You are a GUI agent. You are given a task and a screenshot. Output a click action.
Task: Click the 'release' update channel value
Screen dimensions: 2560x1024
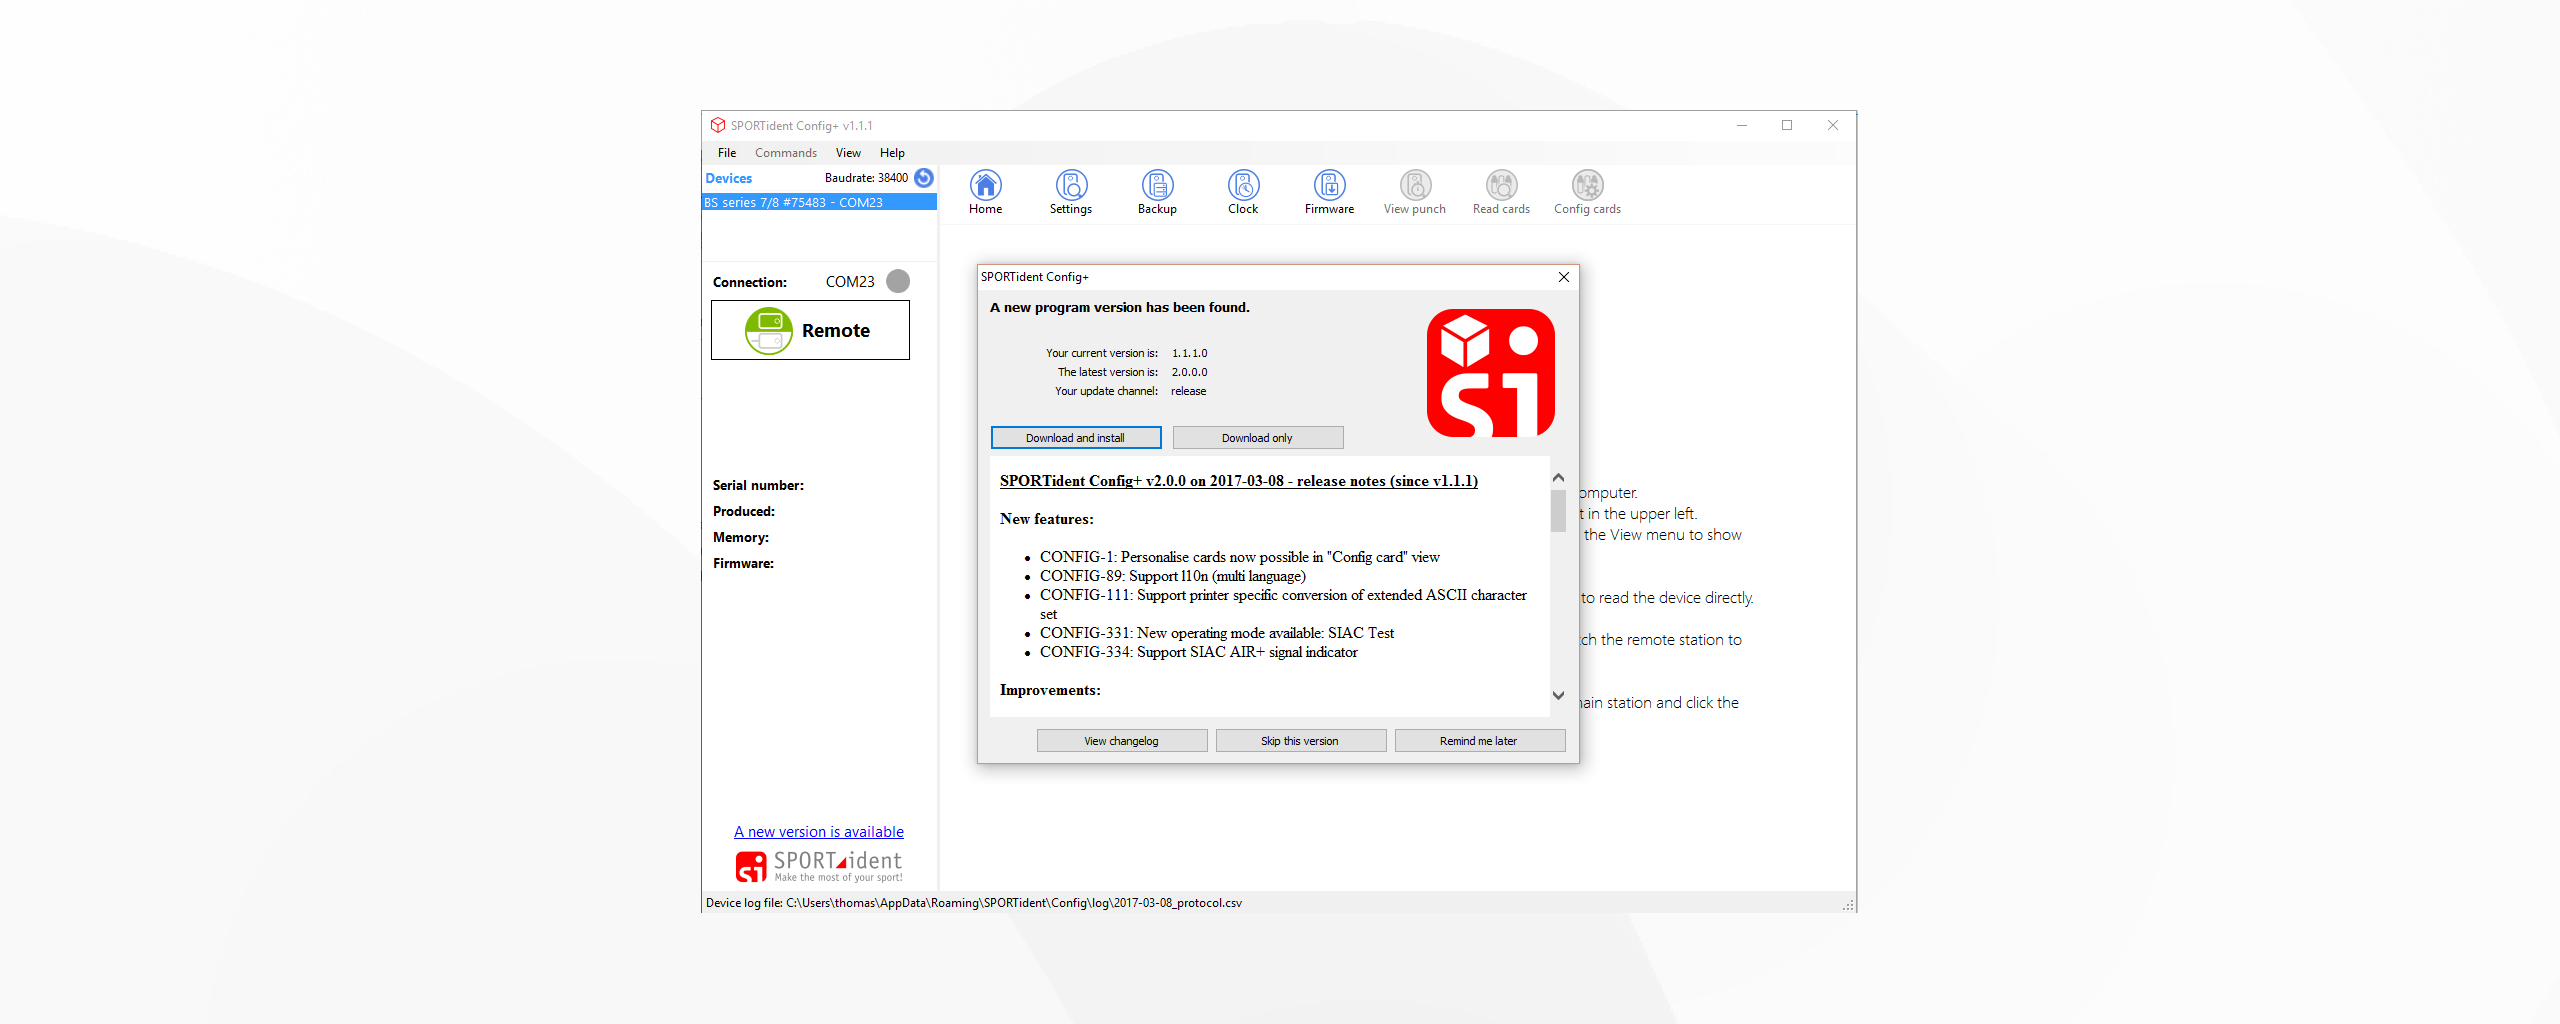(x=1189, y=391)
